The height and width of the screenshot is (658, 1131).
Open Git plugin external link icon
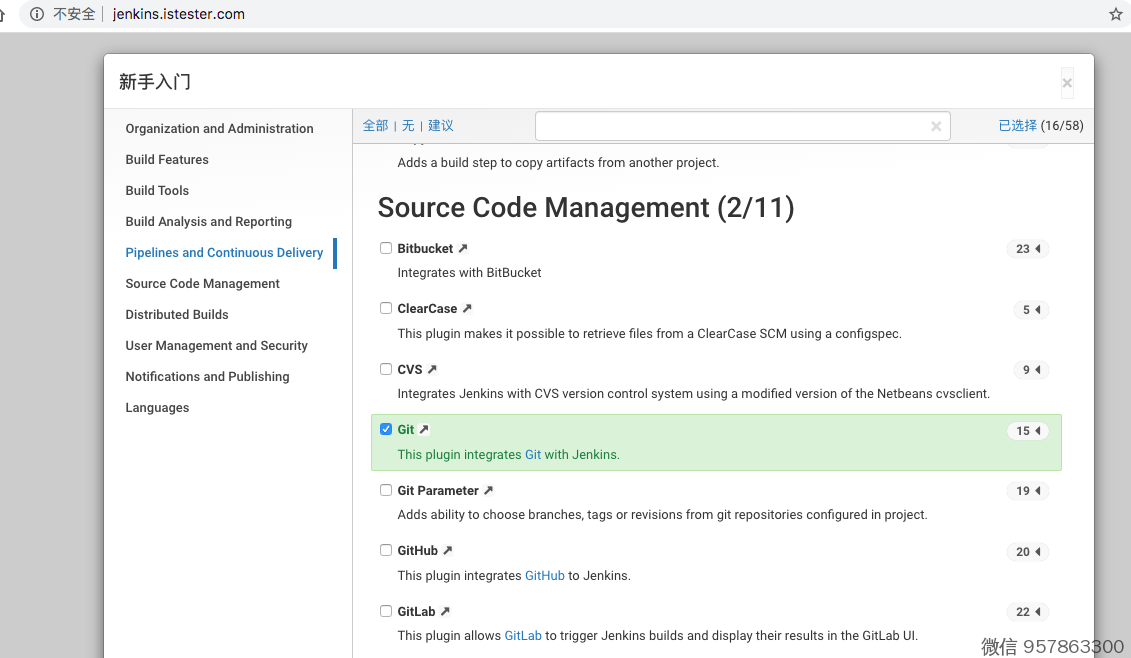tap(424, 430)
